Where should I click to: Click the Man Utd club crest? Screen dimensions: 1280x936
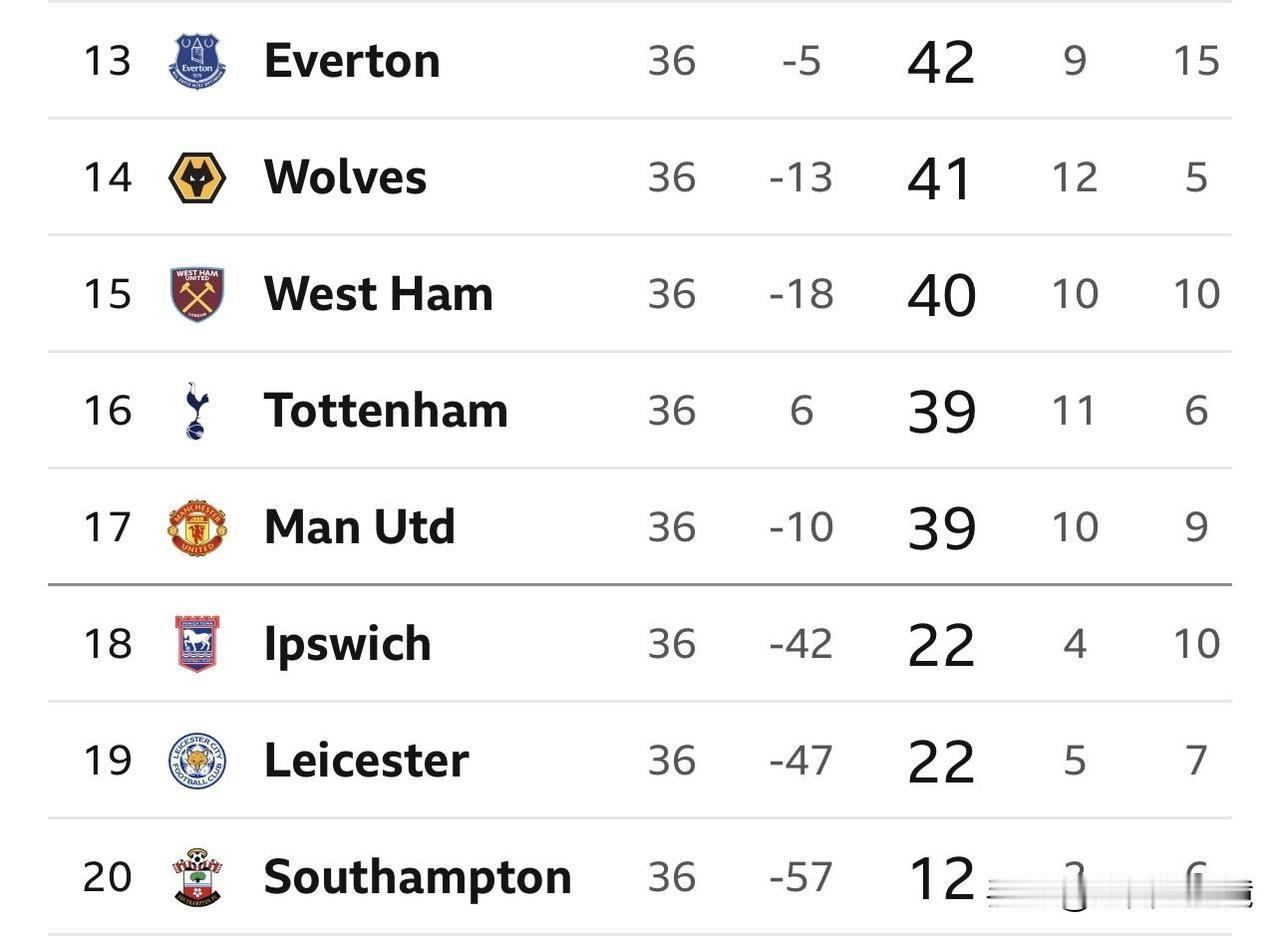coord(197,527)
